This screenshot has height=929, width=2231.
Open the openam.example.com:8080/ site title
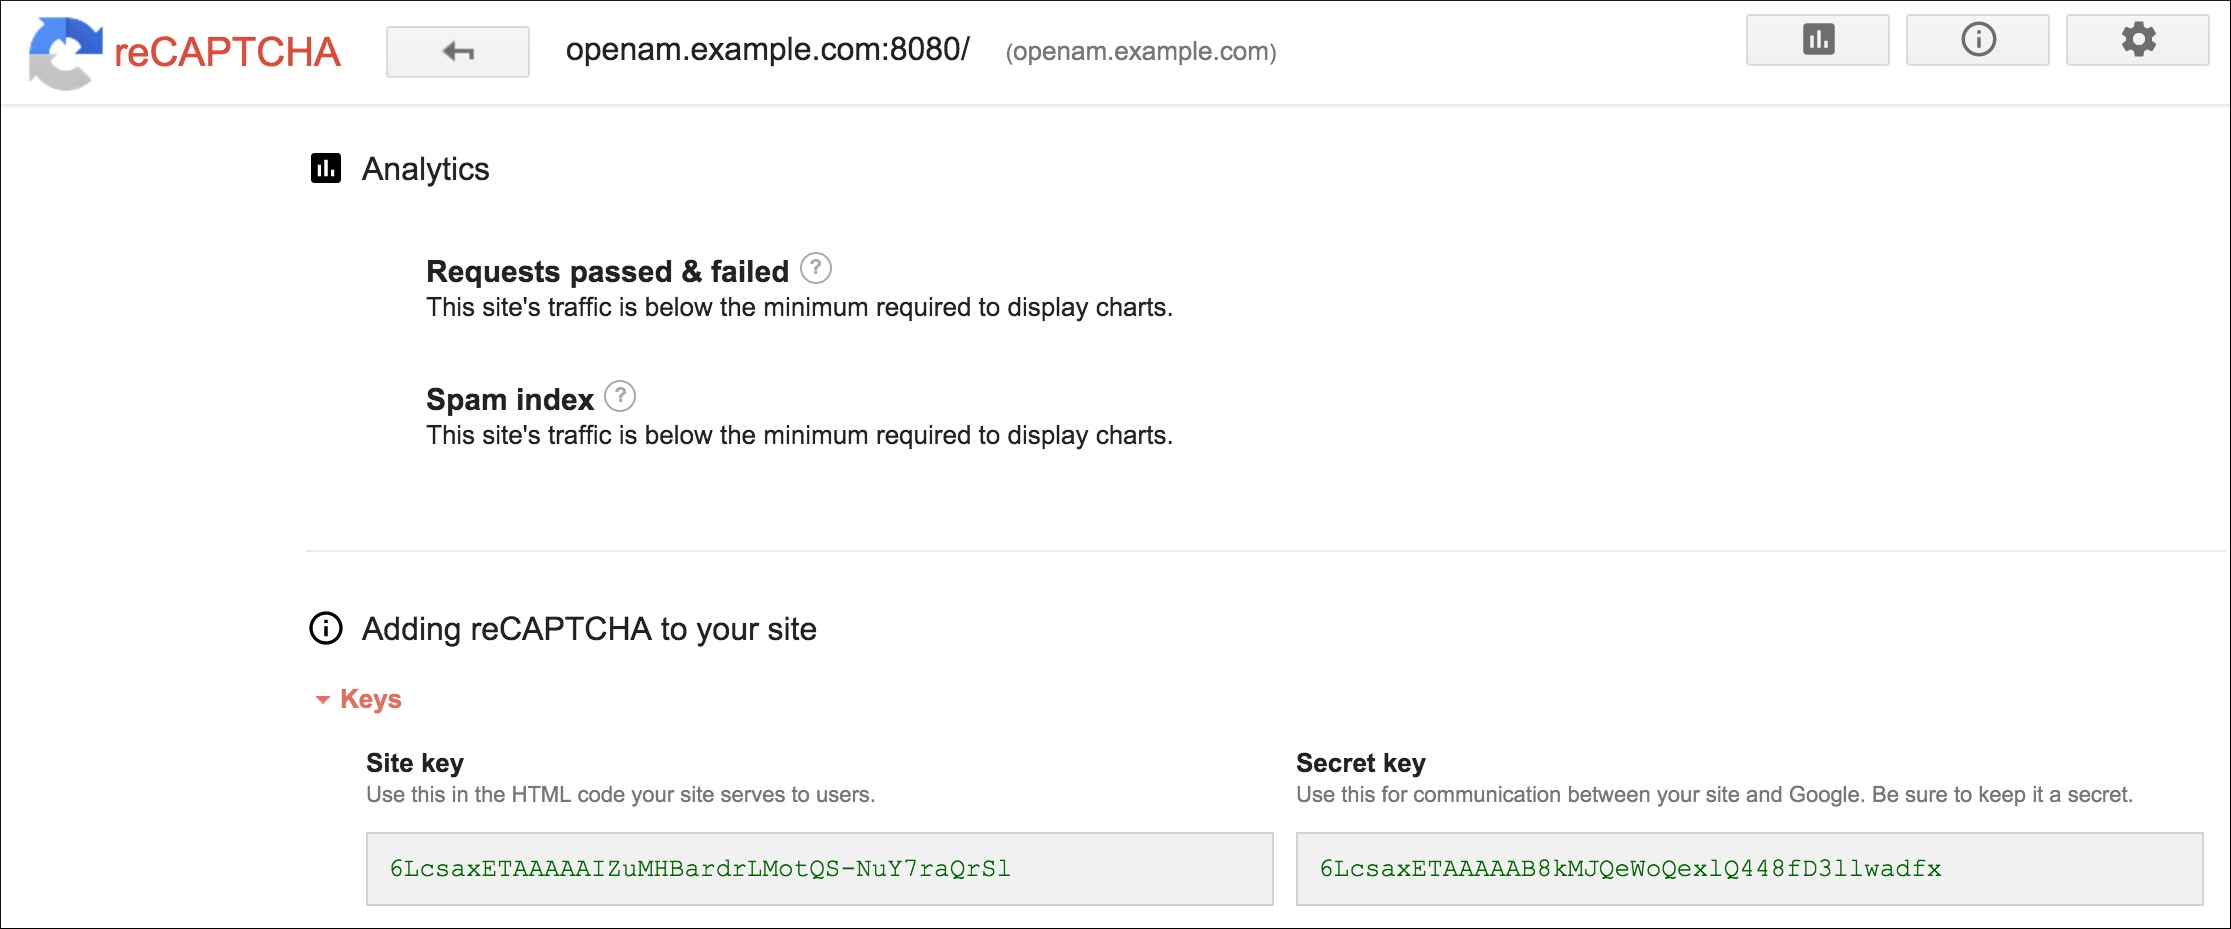point(767,48)
